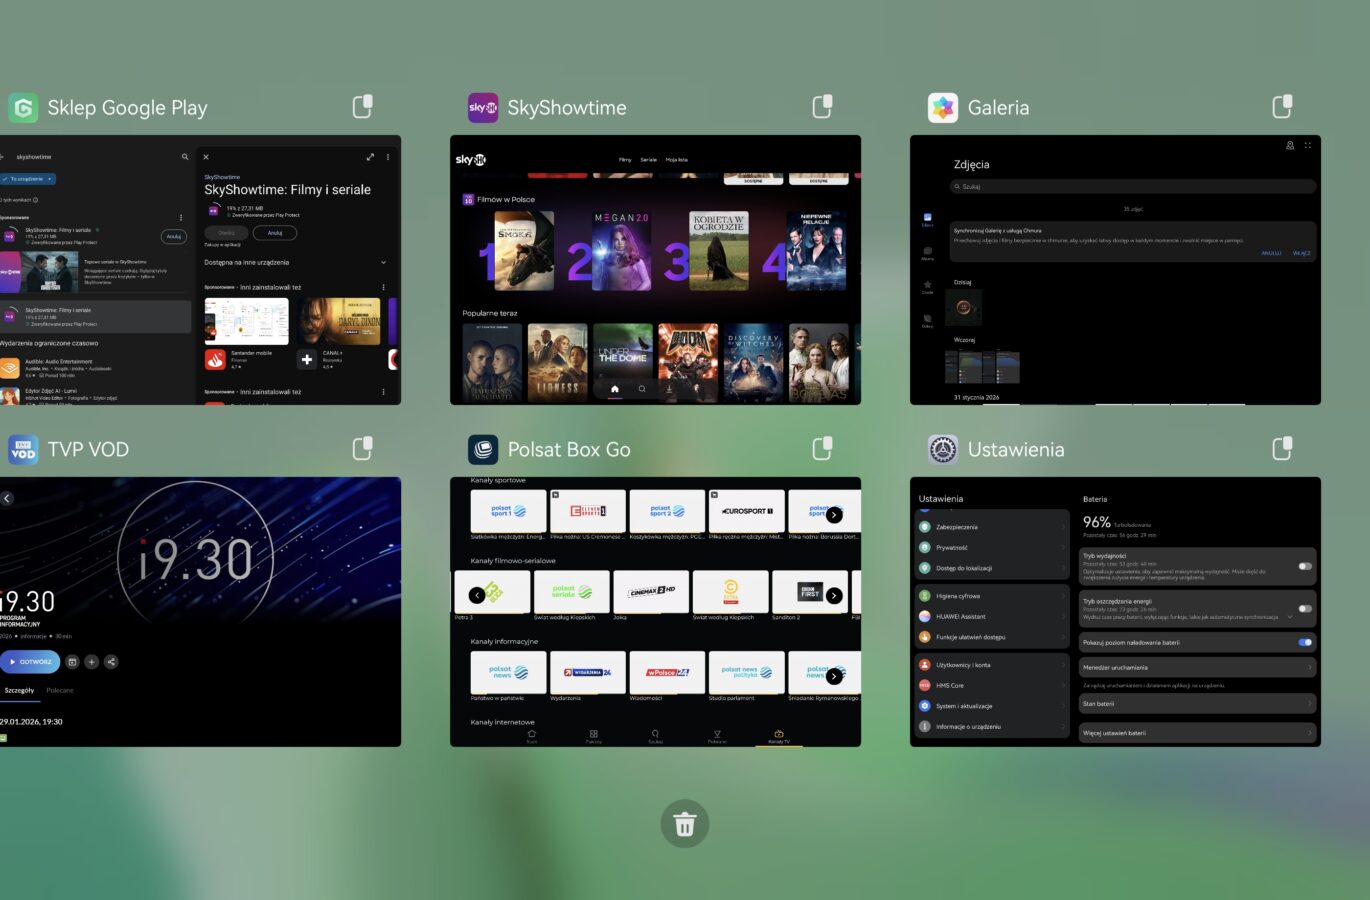This screenshot has width=1370, height=900.
Task: Toggle Tryb wydajności switch
Action: (1304, 566)
